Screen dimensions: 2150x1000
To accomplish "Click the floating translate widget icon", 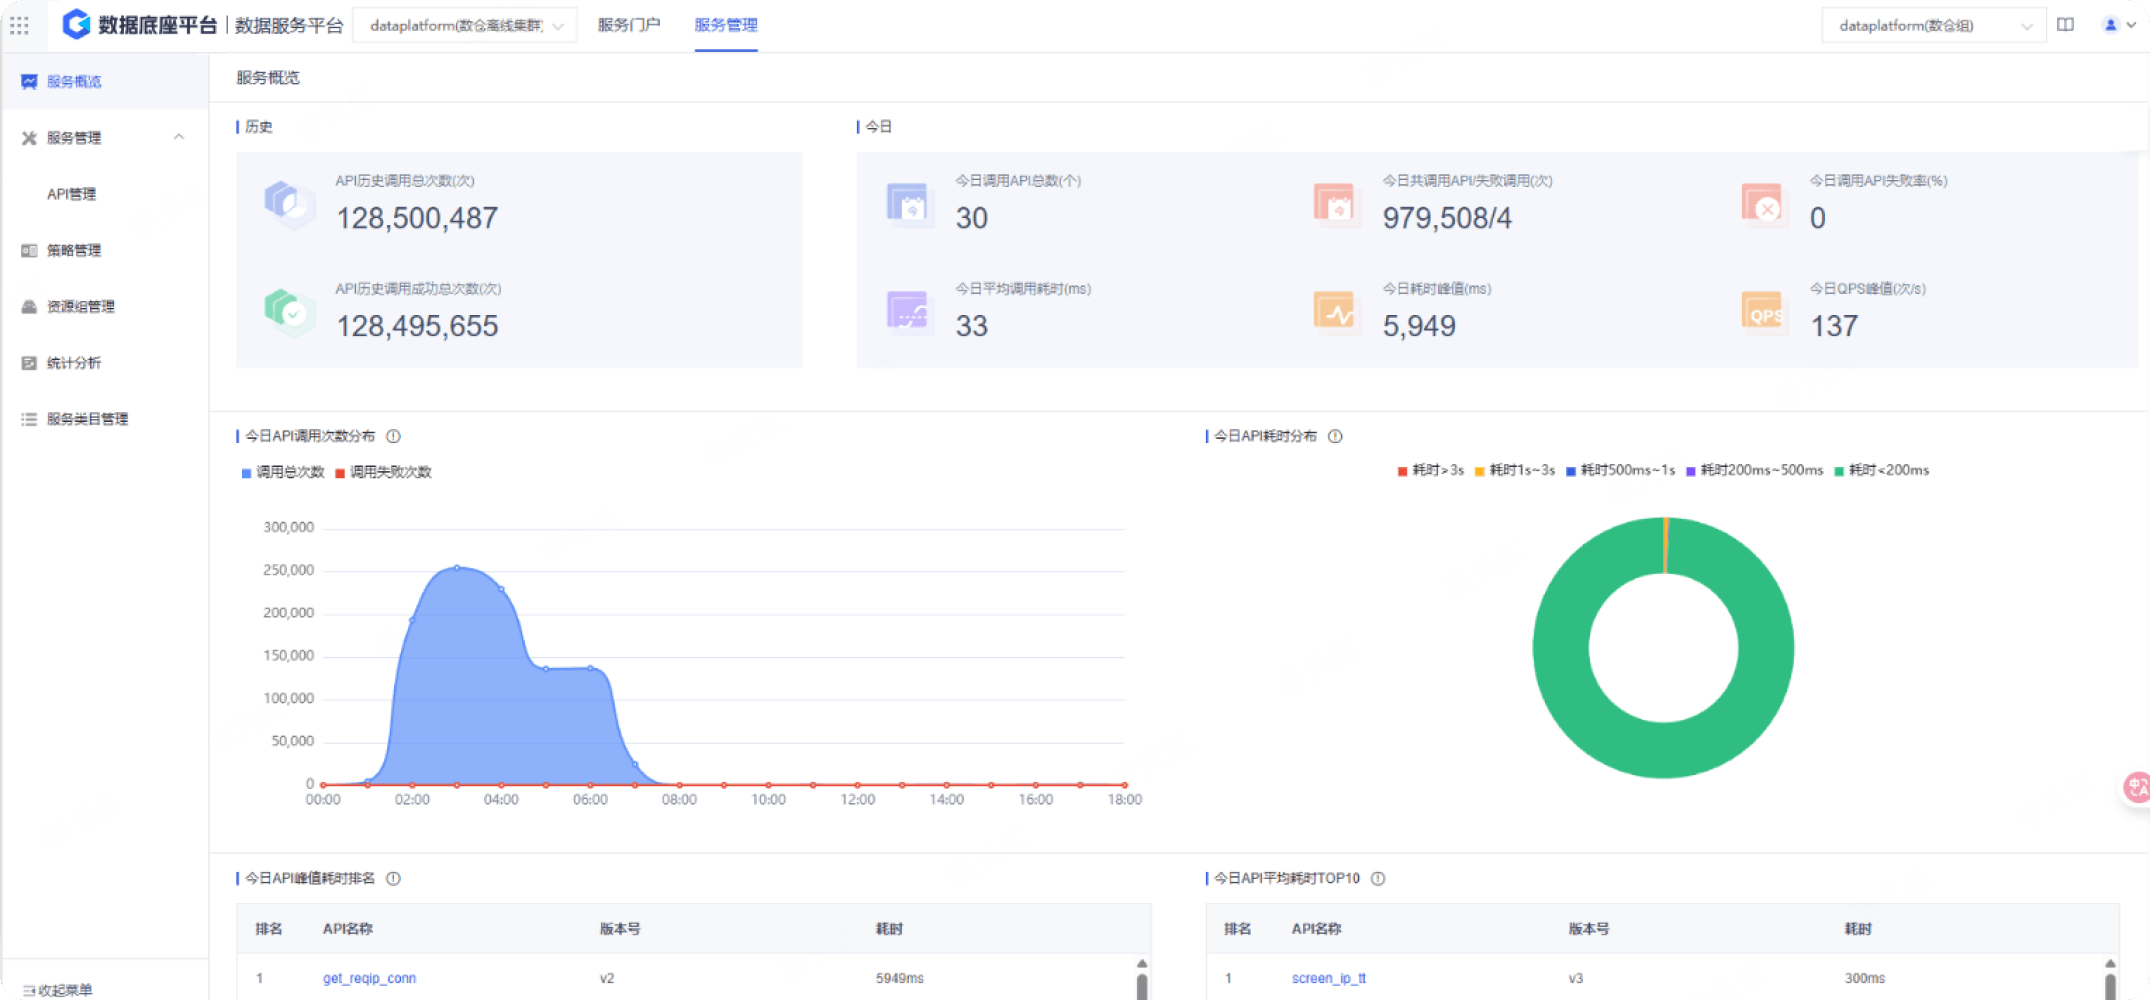I will coord(2136,787).
